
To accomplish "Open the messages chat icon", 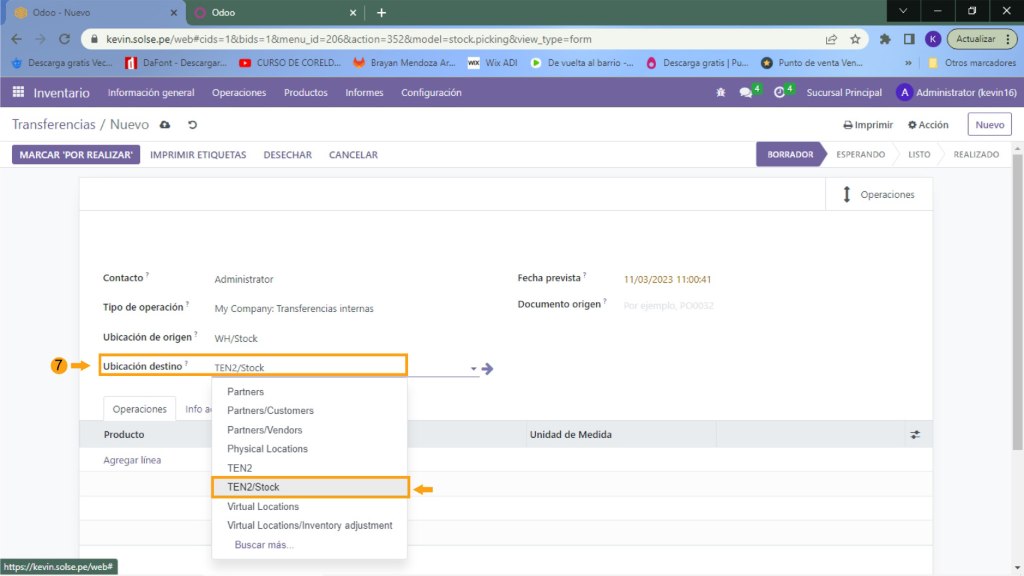I will click(x=746, y=93).
